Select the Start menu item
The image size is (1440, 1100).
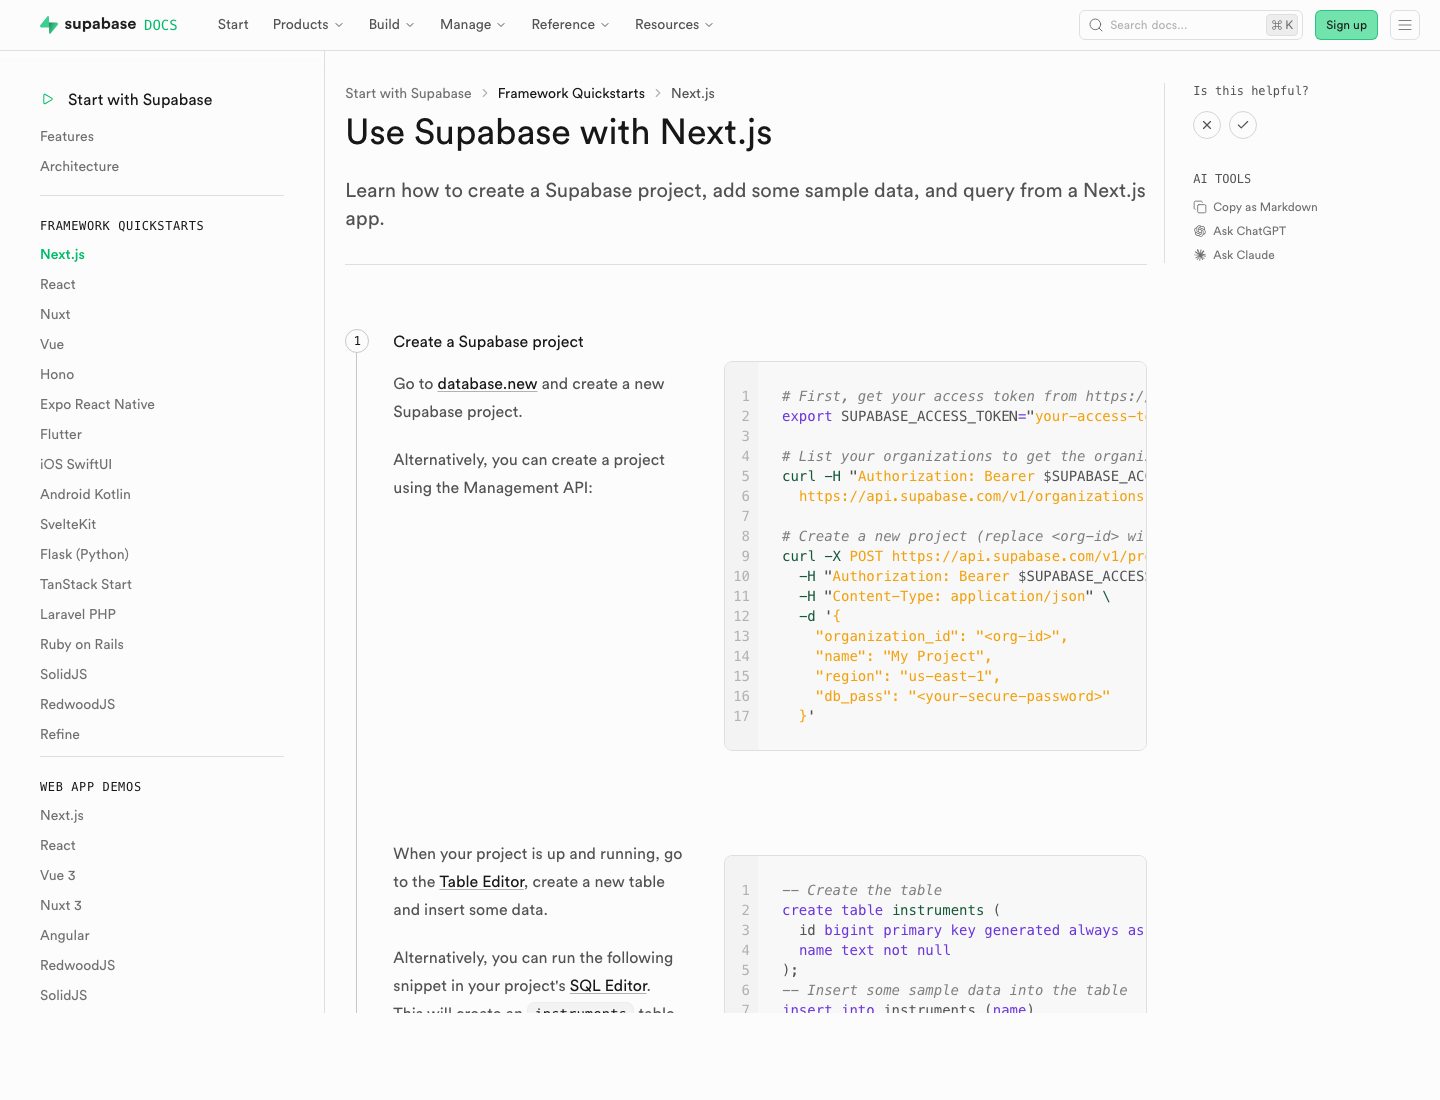[233, 25]
